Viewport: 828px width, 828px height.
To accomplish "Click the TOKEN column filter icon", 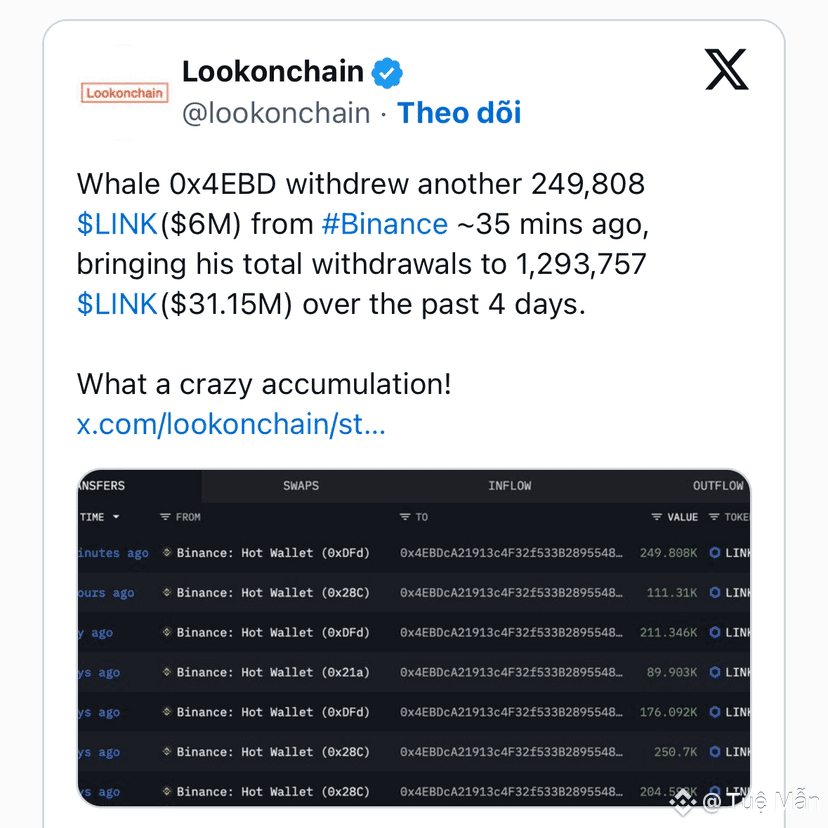I will point(714,517).
